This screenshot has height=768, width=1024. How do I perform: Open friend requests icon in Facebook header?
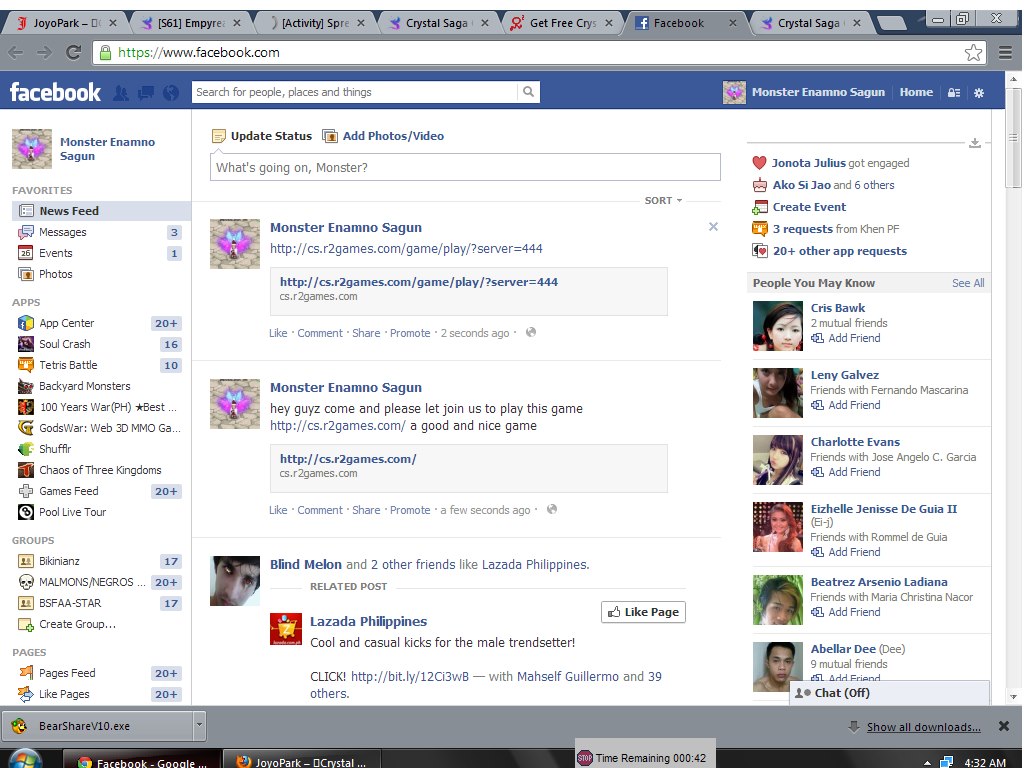click(121, 92)
